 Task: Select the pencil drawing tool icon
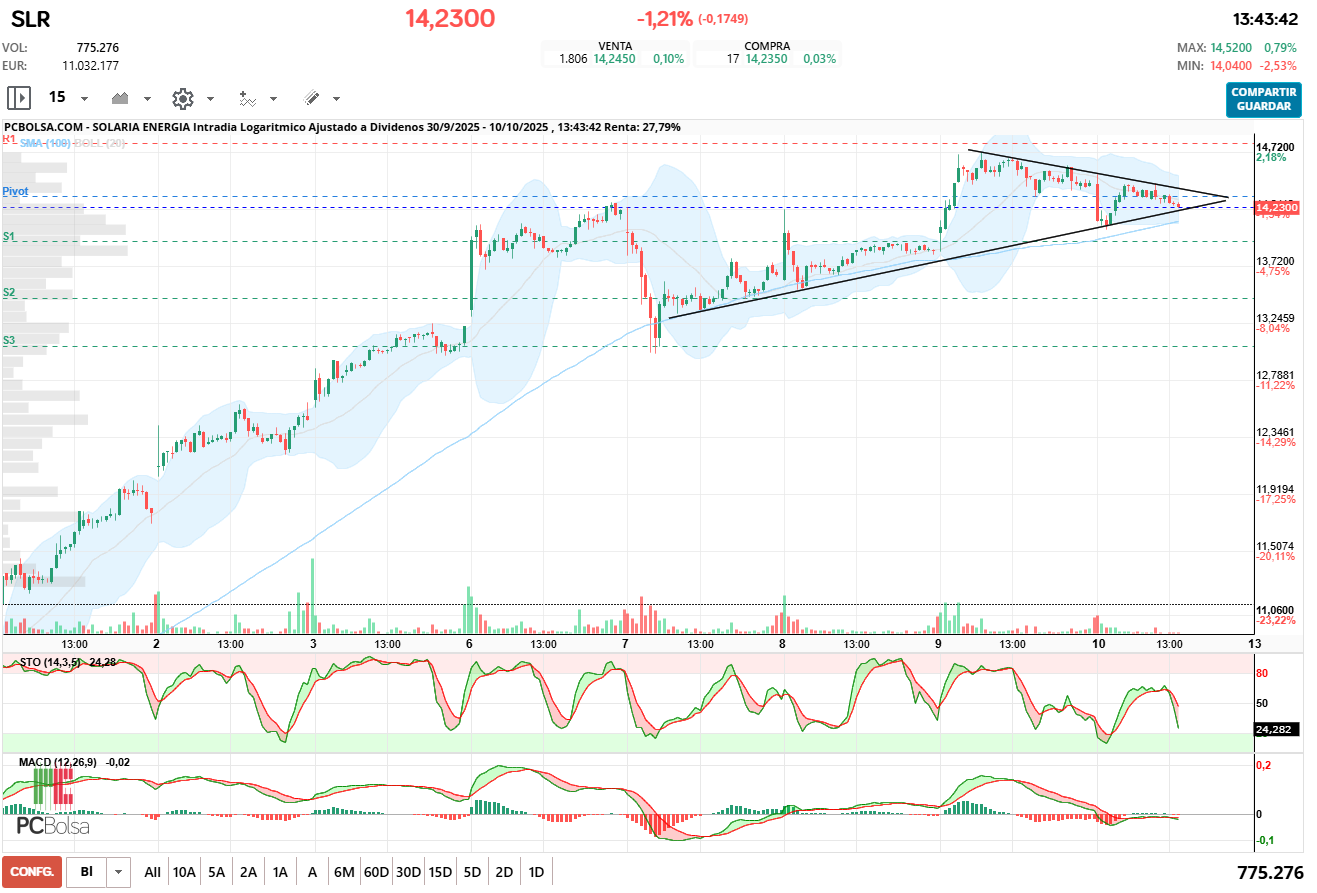point(311,98)
